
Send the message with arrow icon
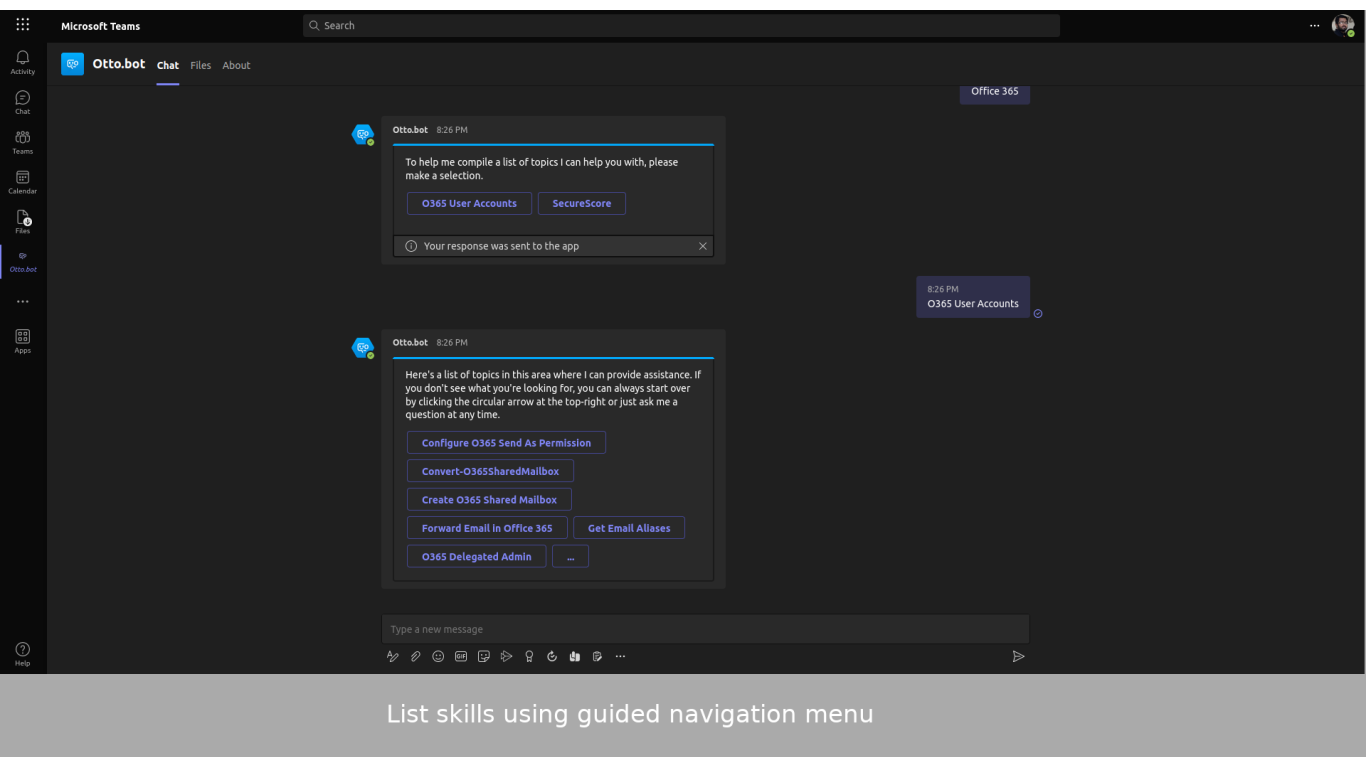point(1018,656)
